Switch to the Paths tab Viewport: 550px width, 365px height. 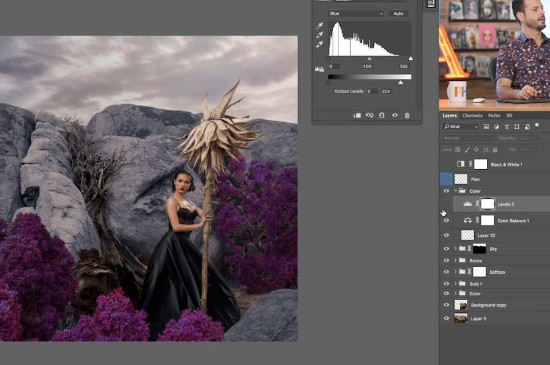coord(494,115)
